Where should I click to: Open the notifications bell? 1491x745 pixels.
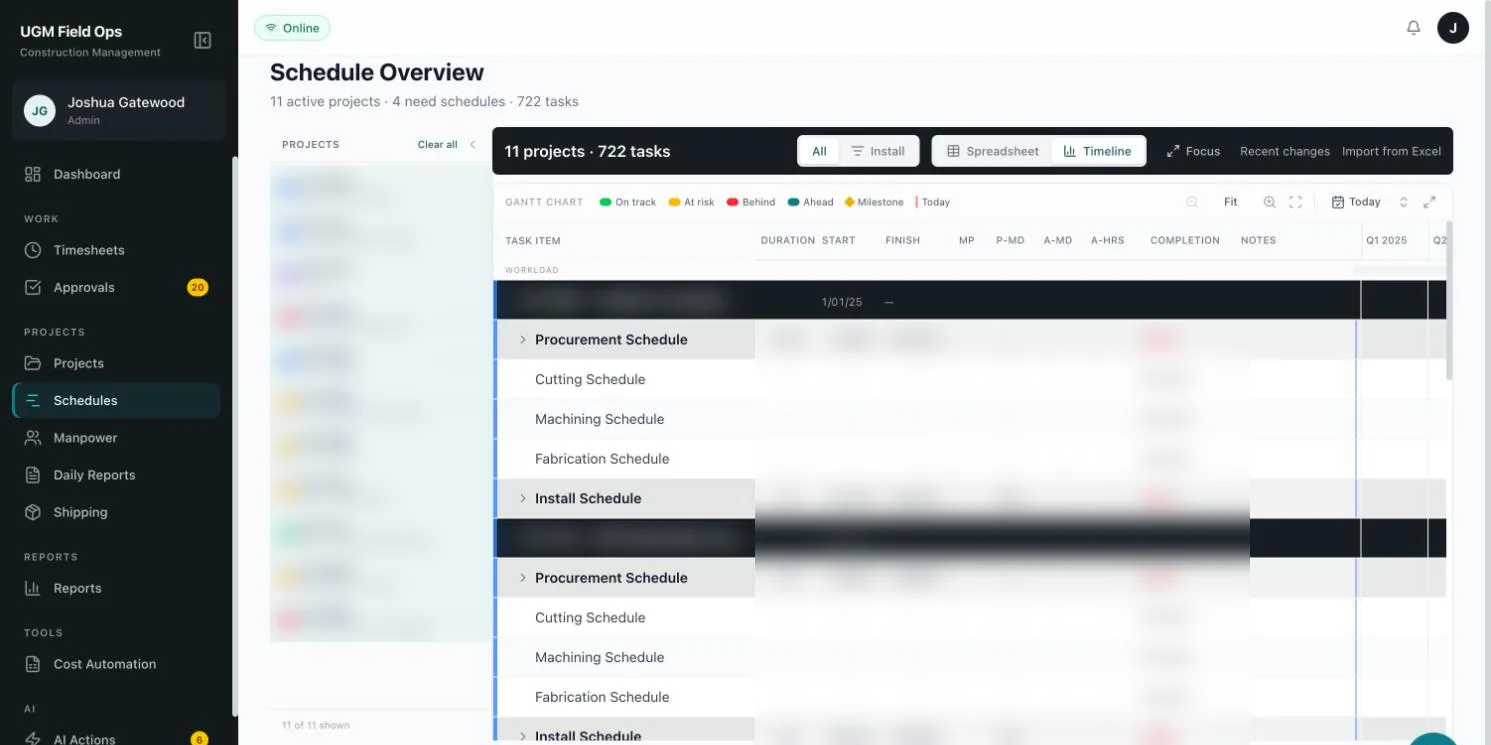(1413, 28)
